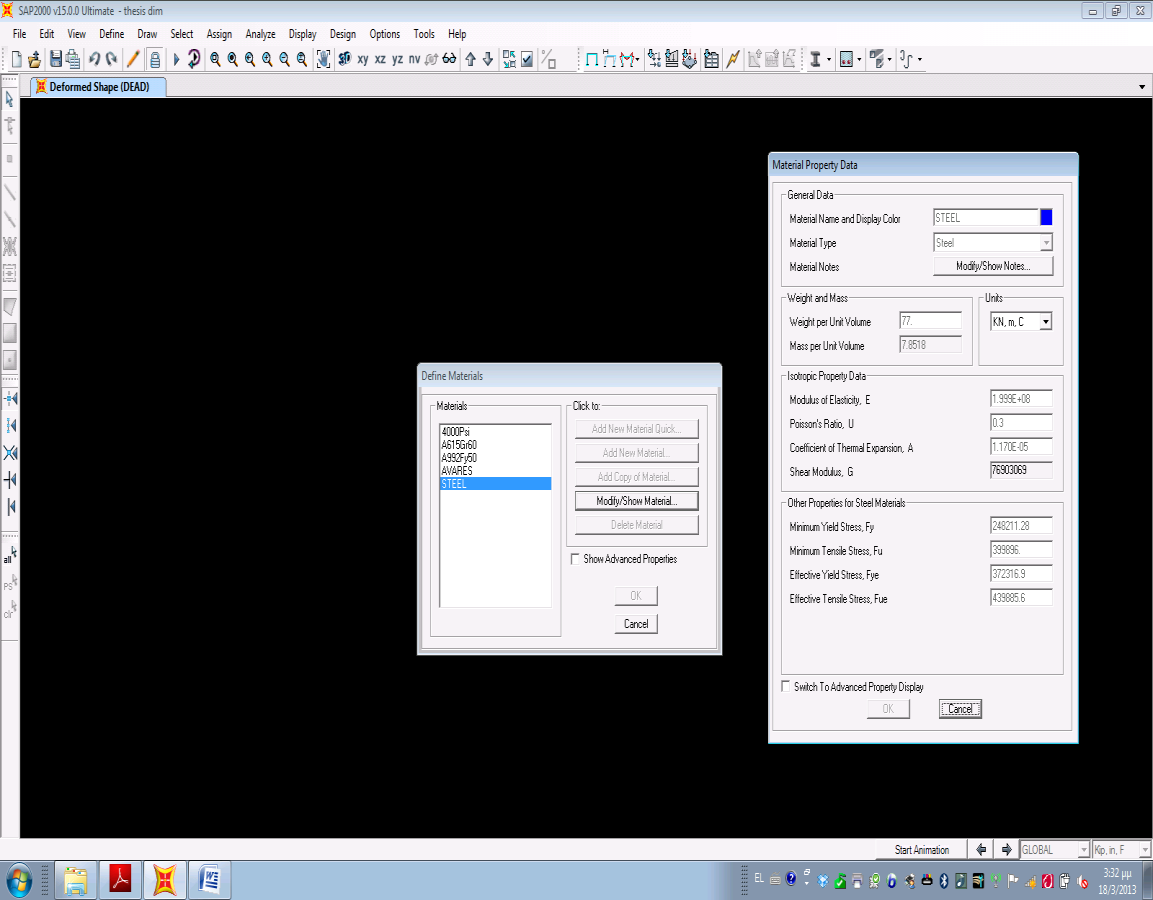Undo the last action

(x=94, y=60)
